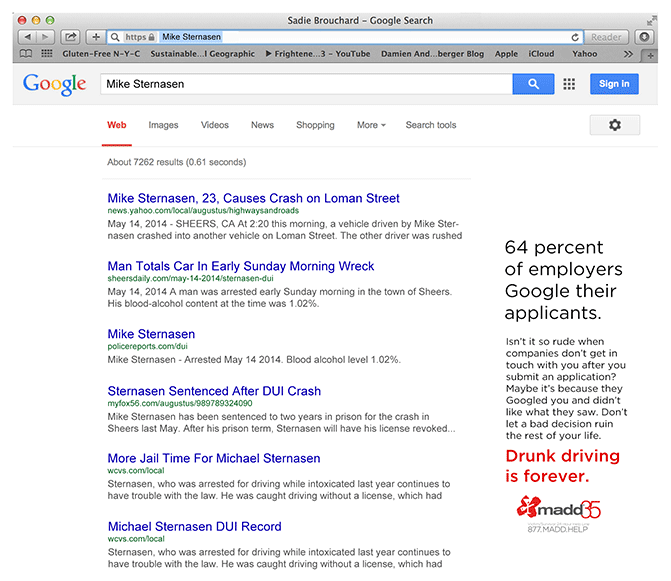Screen dimensions: 671x581
Task: Open Frightene...3 - YouTube bookmark
Action: pos(318,54)
